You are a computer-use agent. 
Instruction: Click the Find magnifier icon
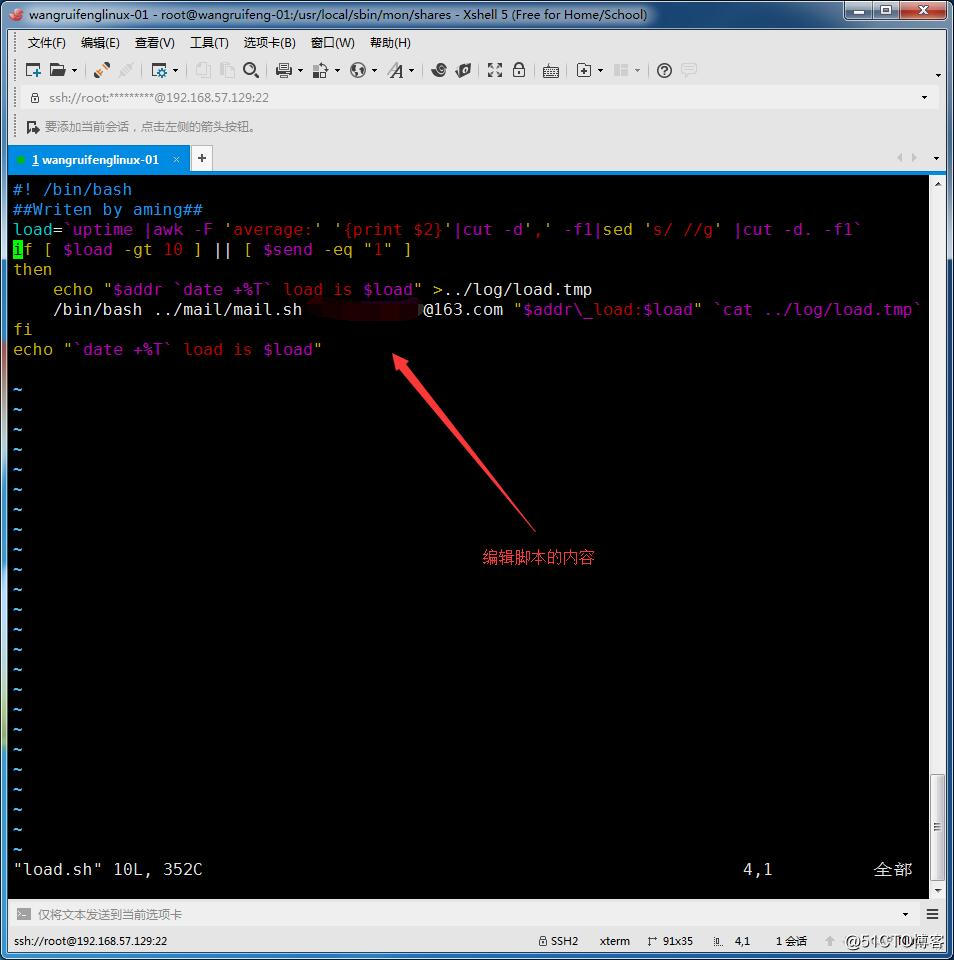click(250, 70)
